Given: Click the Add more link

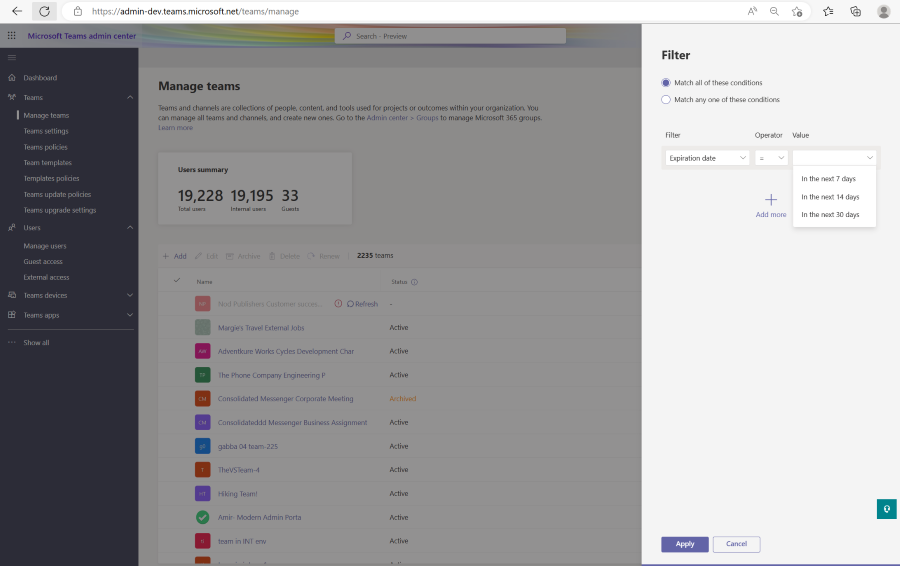Looking at the screenshot, I should pos(771,215).
